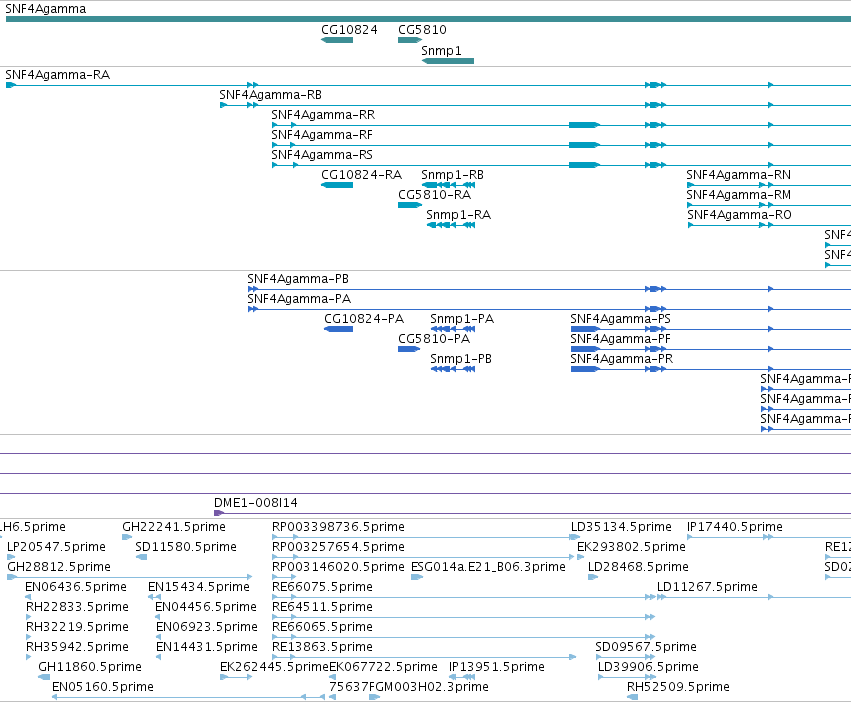Image resolution: width=851 pixels, height=702 pixels.
Task: Open the SNF4Agamma-RA transcript label
Action: (x=58, y=75)
